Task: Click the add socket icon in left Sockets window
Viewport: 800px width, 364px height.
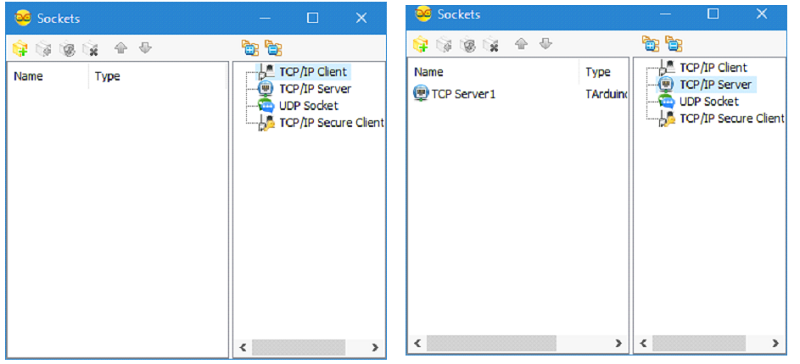Action: click(x=20, y=48)
